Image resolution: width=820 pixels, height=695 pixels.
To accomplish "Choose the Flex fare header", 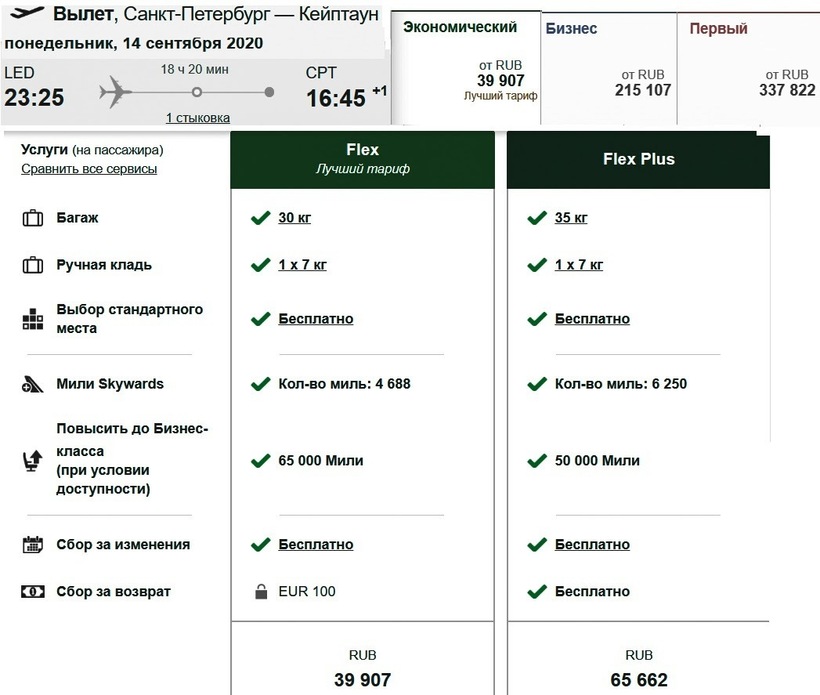I will pos(362,158).
